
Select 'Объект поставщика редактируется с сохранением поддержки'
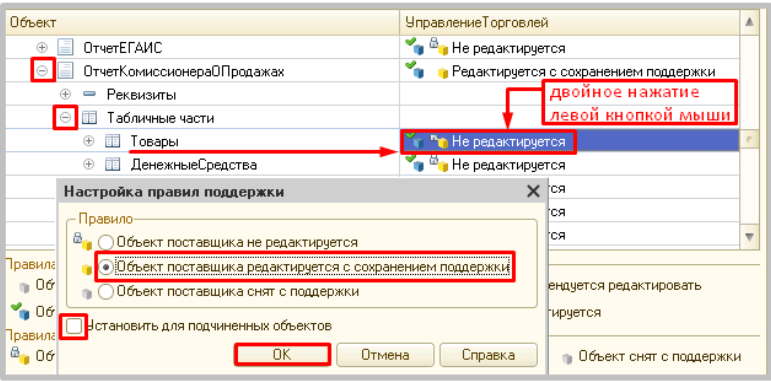(x=105, y=267)
